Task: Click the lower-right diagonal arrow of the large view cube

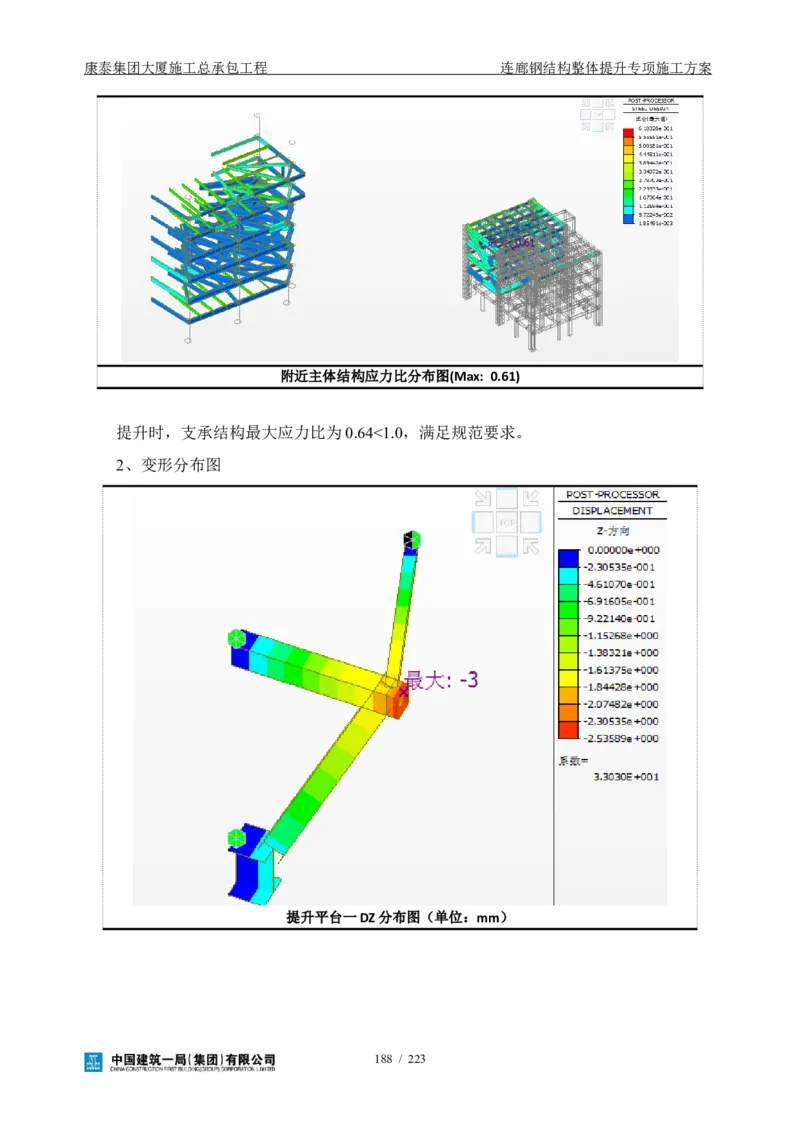Action: pyautogui.click(x=531, y=545)
